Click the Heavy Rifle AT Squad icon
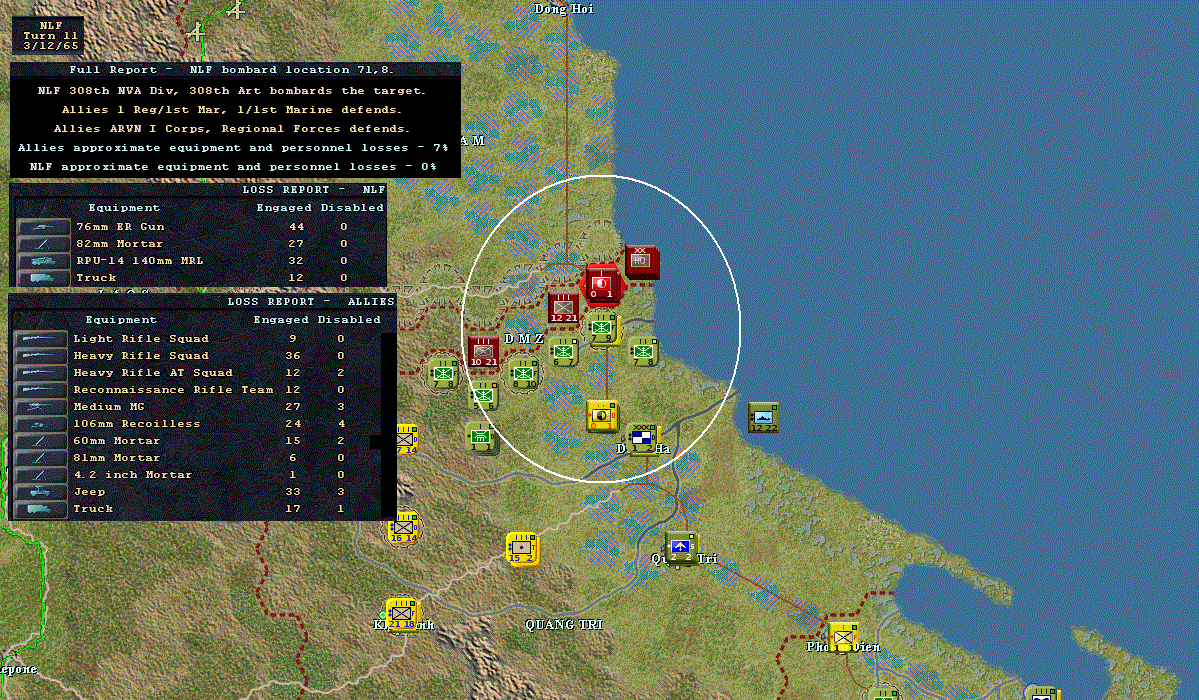 pyautogui.click(x=41, y=373)
